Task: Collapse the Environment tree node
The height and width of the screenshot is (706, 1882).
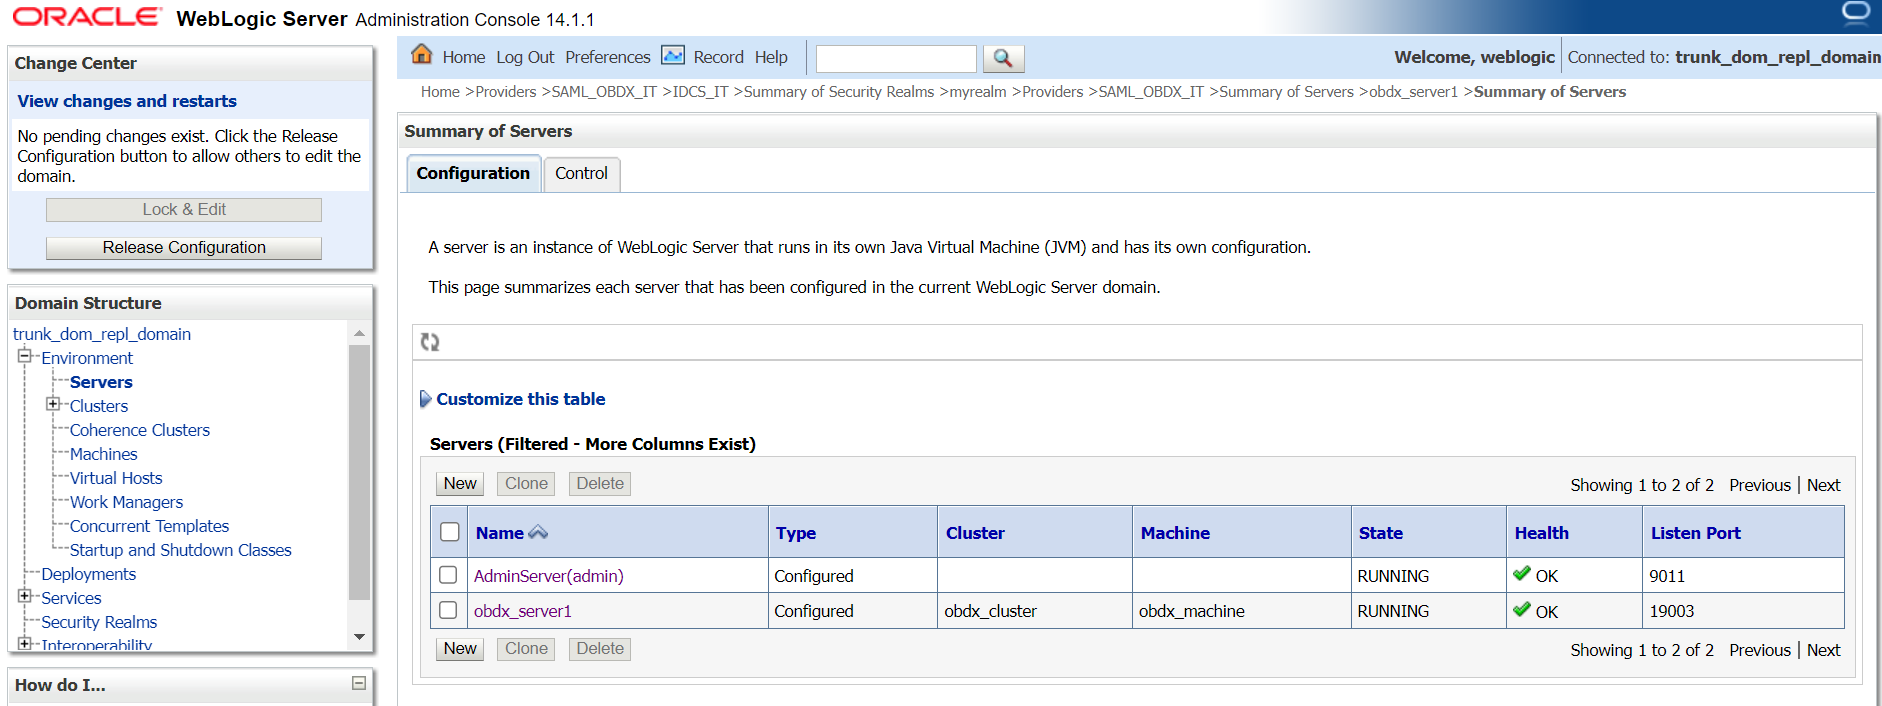Action: [x=24, y=356]
